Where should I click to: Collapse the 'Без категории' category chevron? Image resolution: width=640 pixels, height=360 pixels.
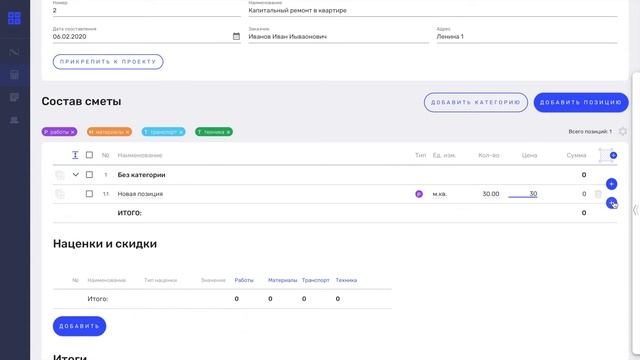[76, 175]
